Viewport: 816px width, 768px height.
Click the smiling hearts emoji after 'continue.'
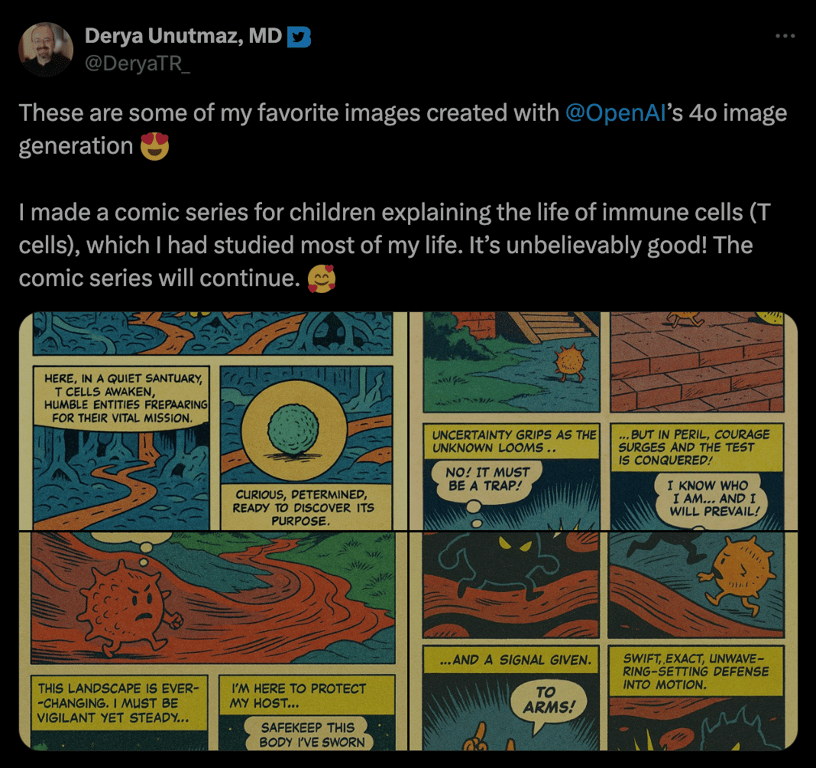pos(322,278)
